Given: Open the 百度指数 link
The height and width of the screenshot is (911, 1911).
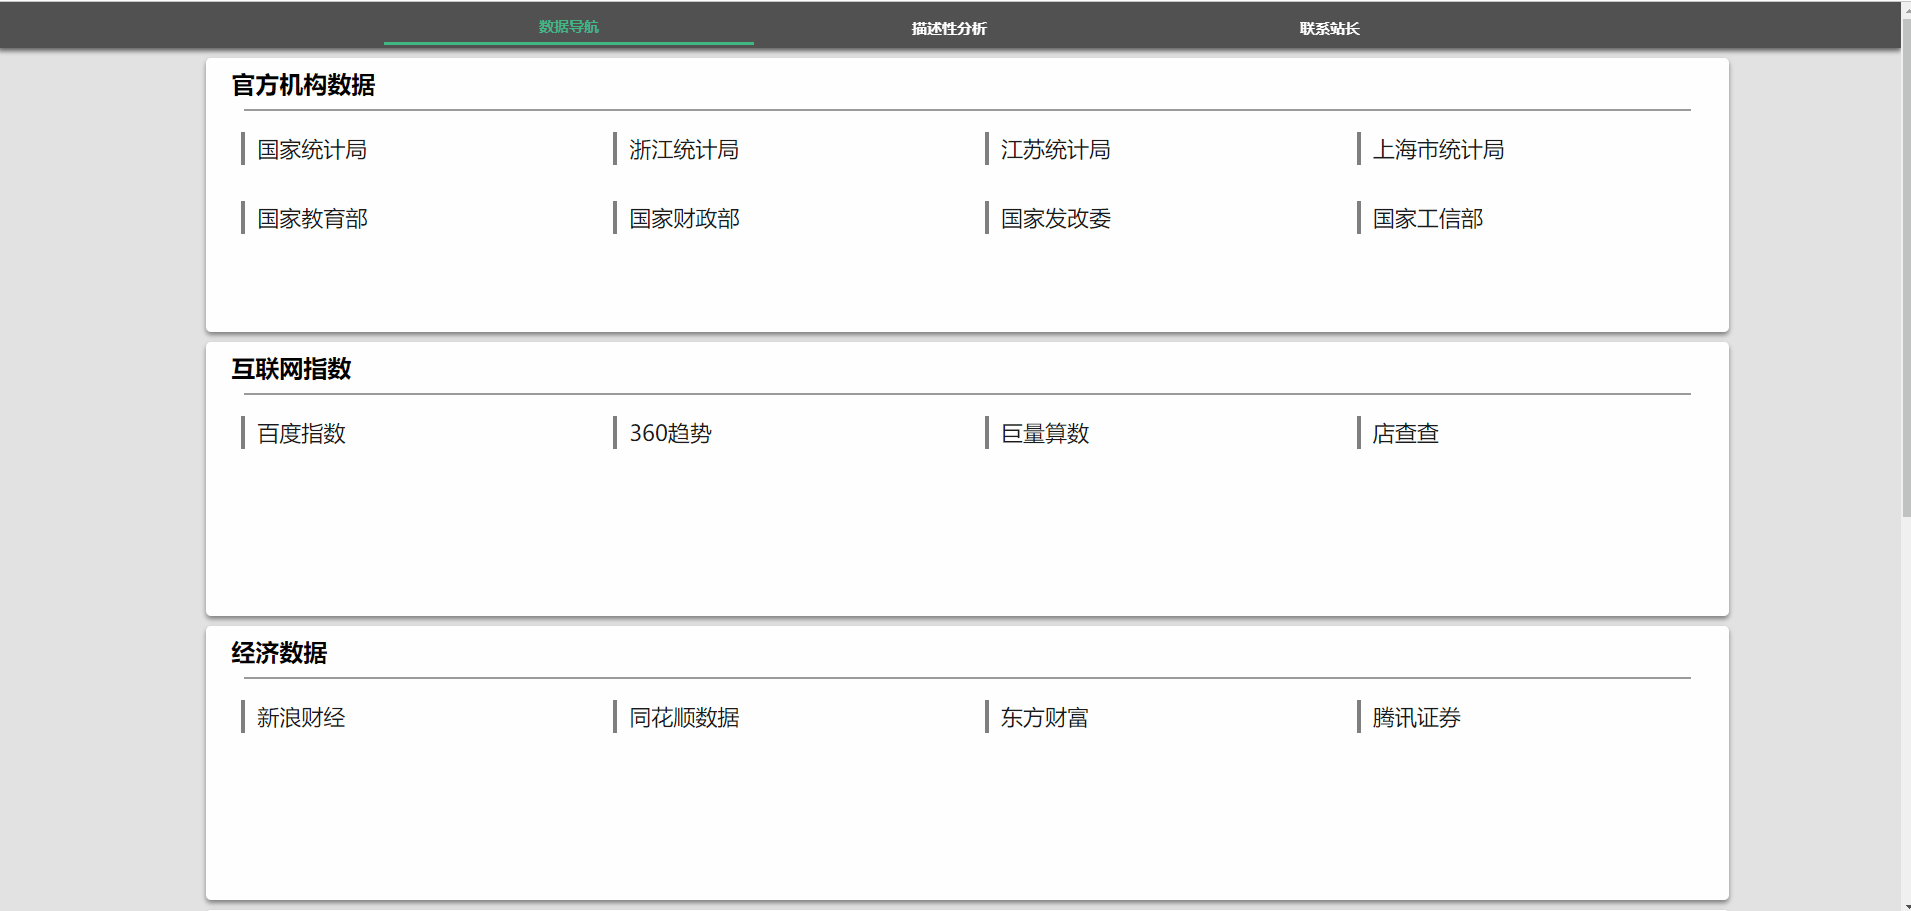Looking at the screenshot, I should click(x=301, y=434).
